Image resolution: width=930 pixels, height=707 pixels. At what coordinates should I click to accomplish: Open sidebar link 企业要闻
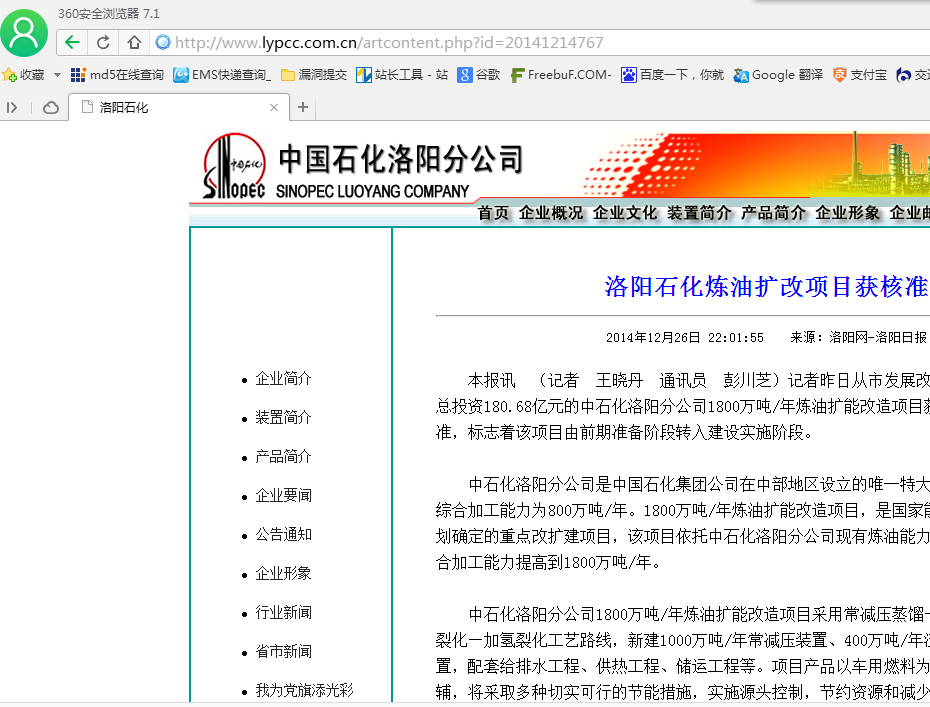[x=283, y=495]
